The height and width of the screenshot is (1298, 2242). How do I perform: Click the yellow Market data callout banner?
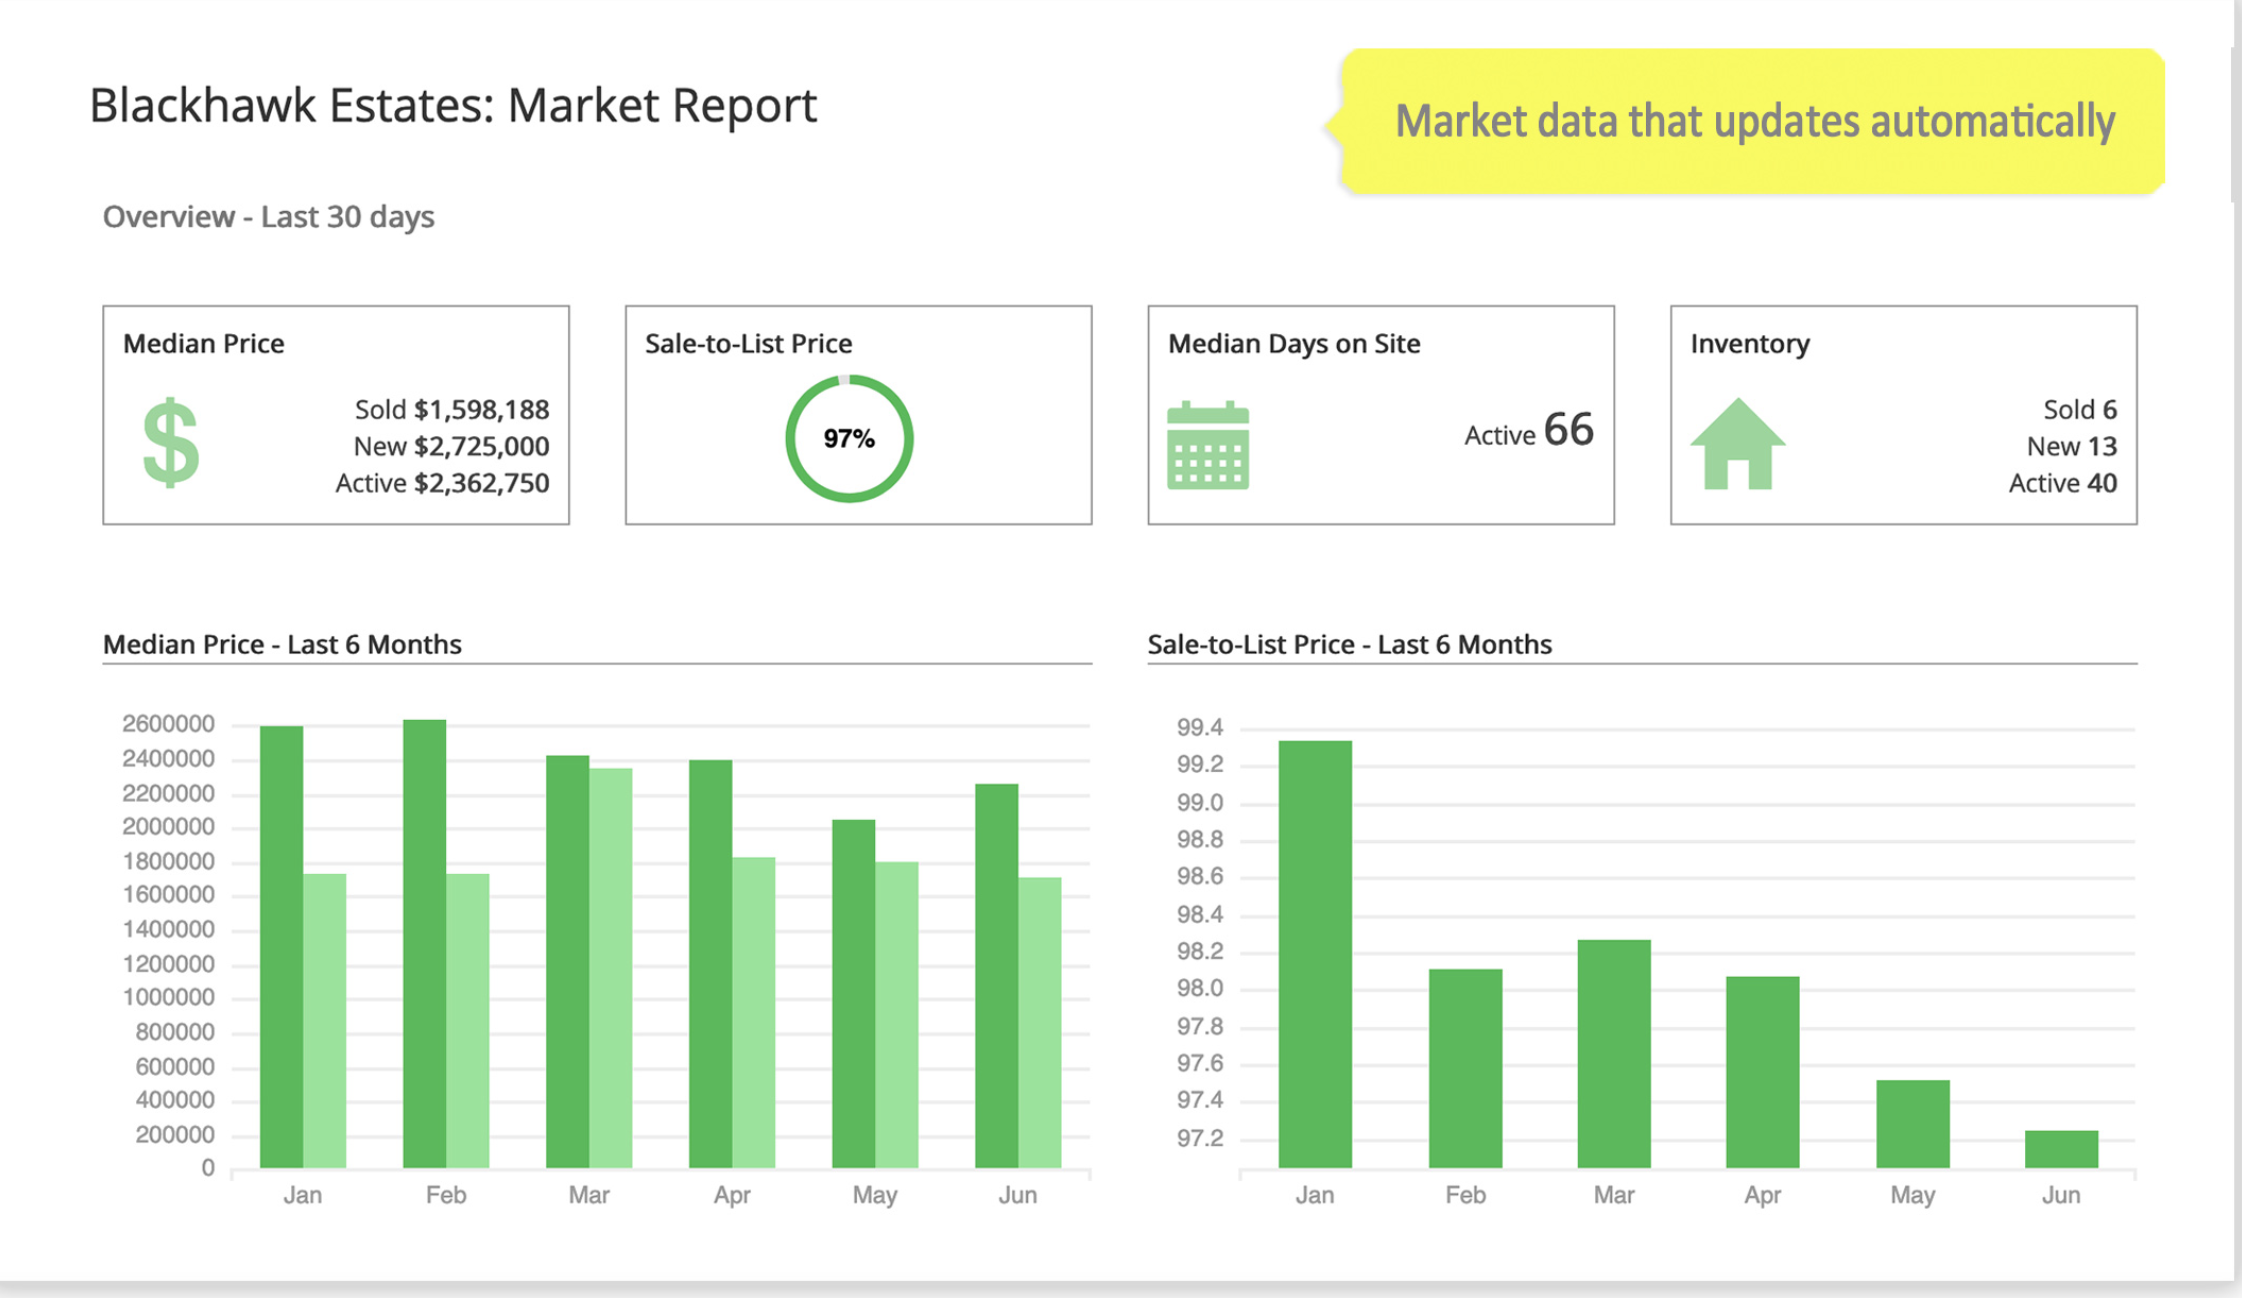click(x=1753, y=121)
